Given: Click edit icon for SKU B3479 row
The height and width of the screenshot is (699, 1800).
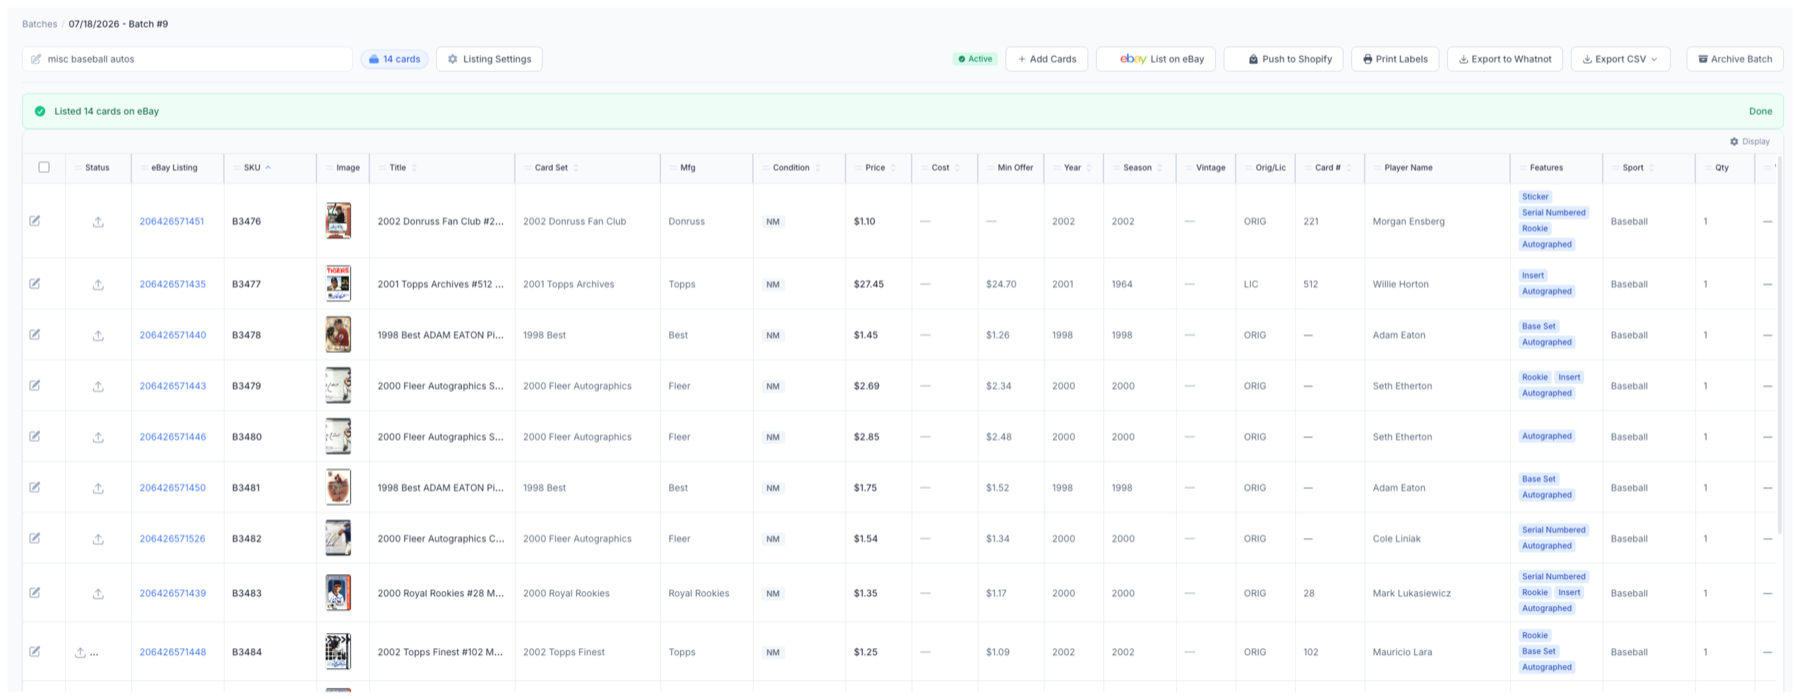Looking at the screenshot, I should (x=35, y=386).
